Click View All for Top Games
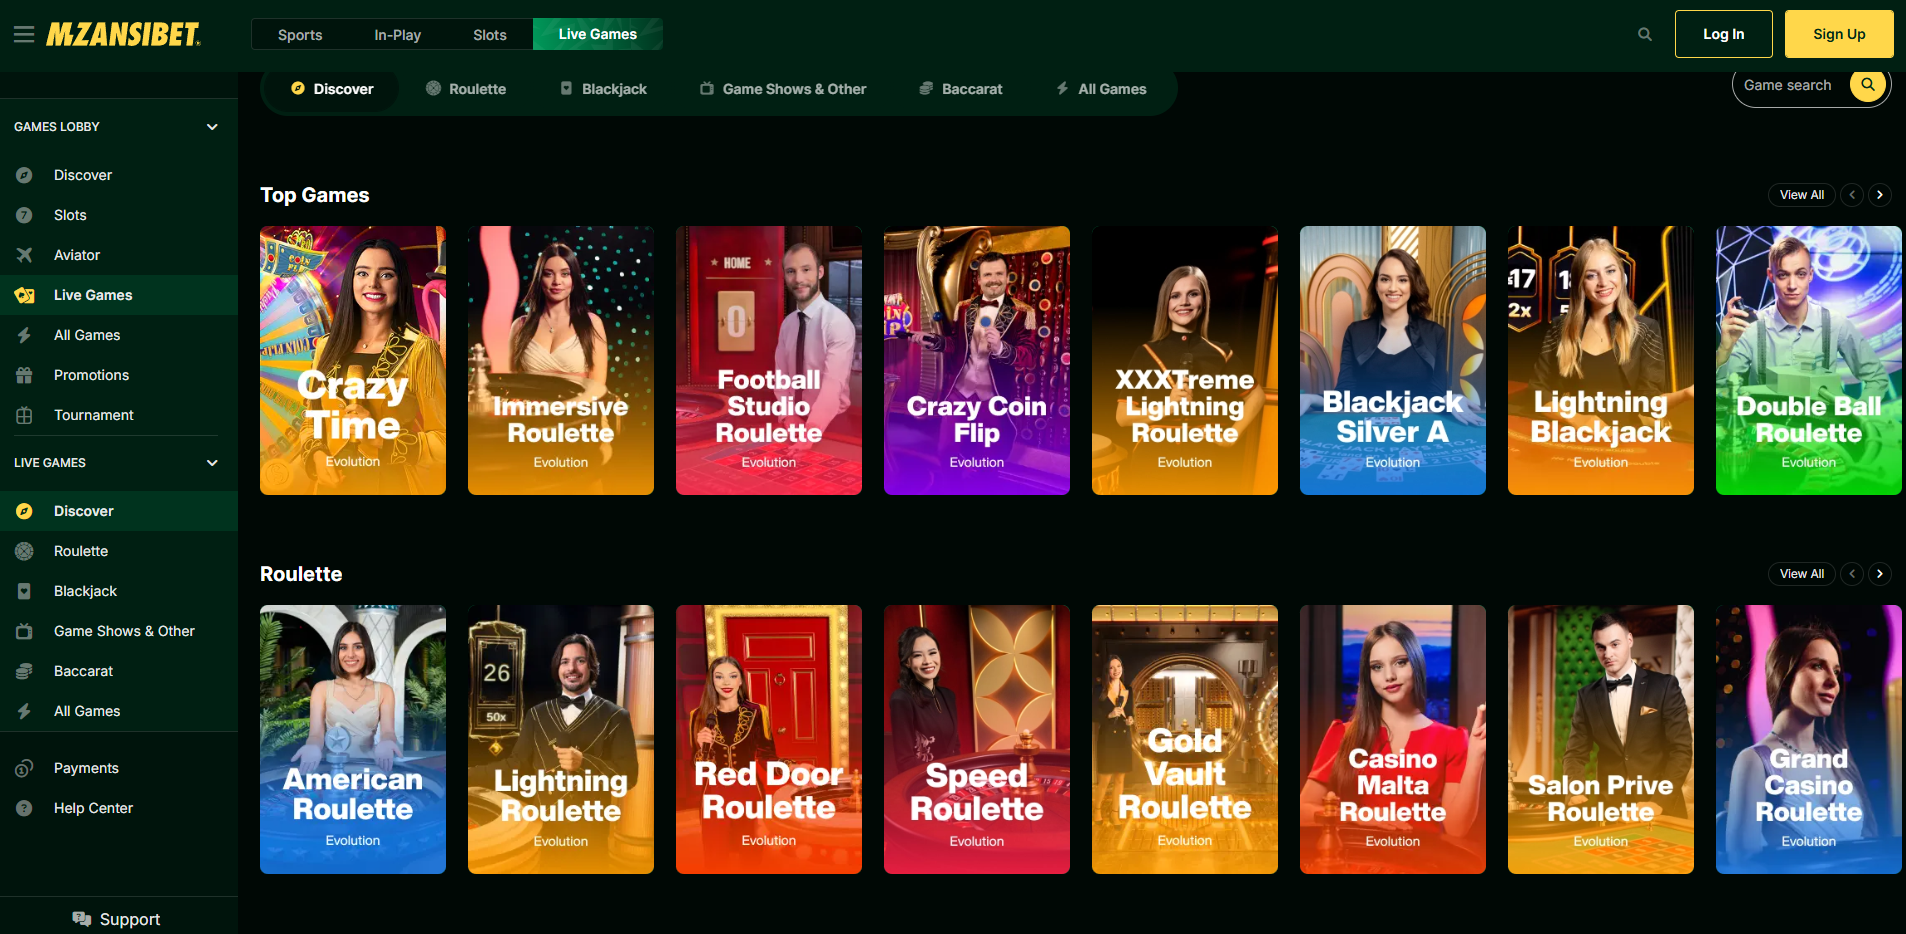The height and width of the screenshot is (934, 1906). pyautogui.click(x=1801, y=195)
